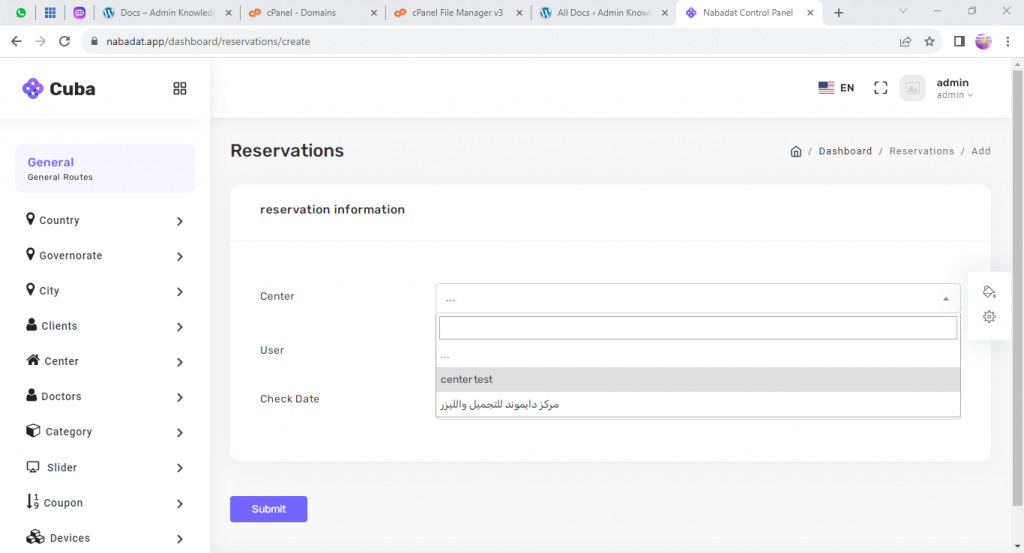Image resolution: width=1024 pixels, height=553 pixels.
Task: Click the search field in Center dropdown
Action: (x=697, y=328)
